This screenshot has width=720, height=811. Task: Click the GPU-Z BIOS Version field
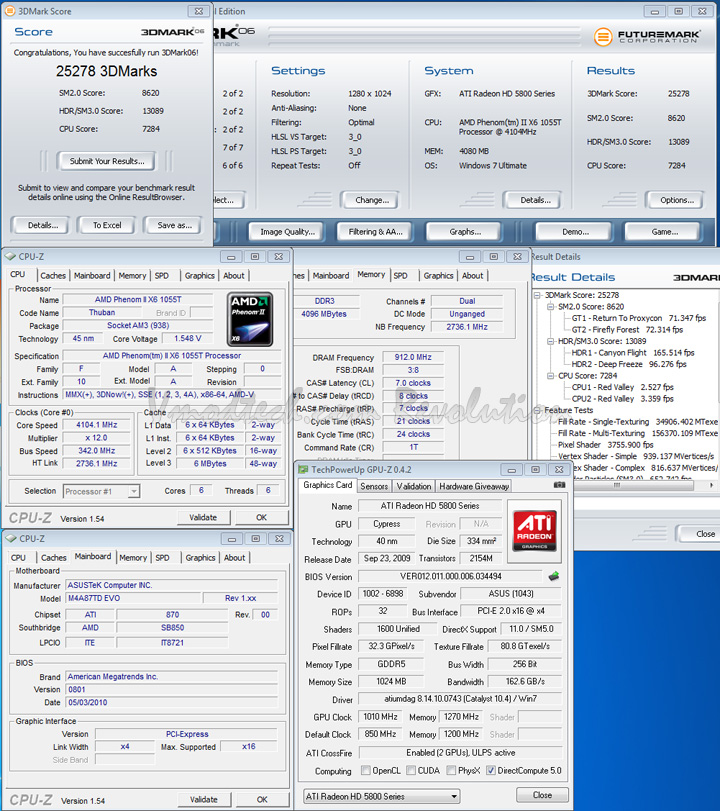pos(451,576)
